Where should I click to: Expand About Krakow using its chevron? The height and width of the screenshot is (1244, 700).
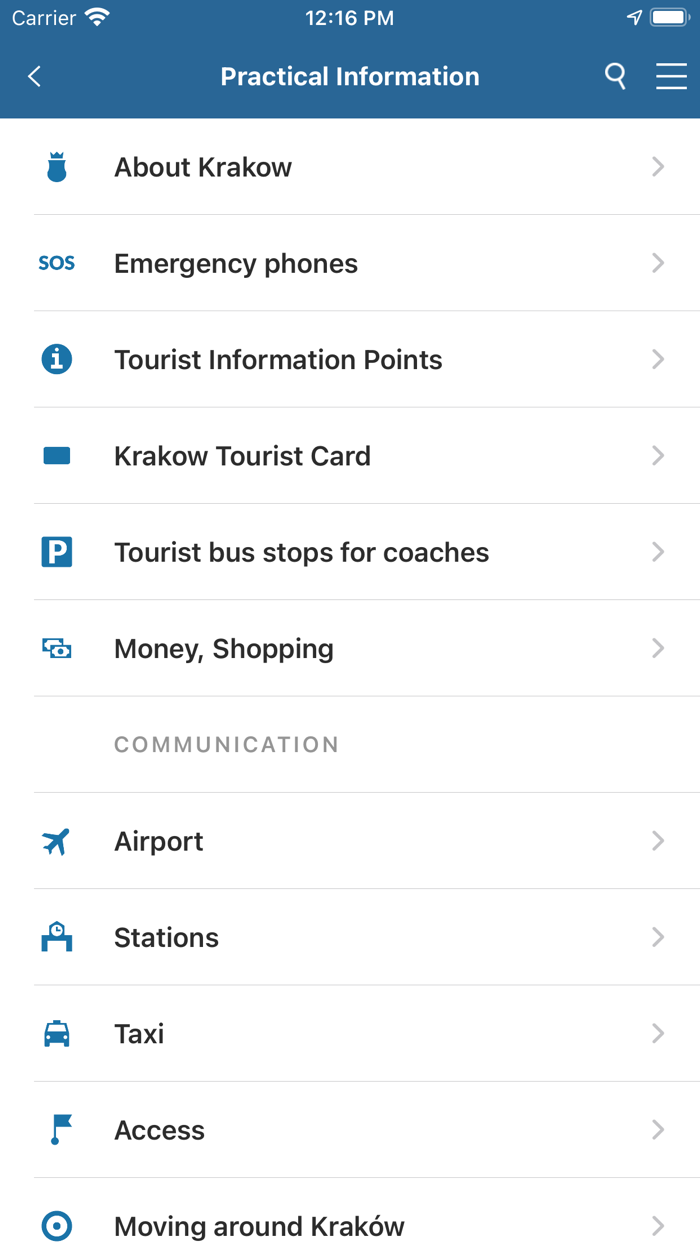(658, 167)
